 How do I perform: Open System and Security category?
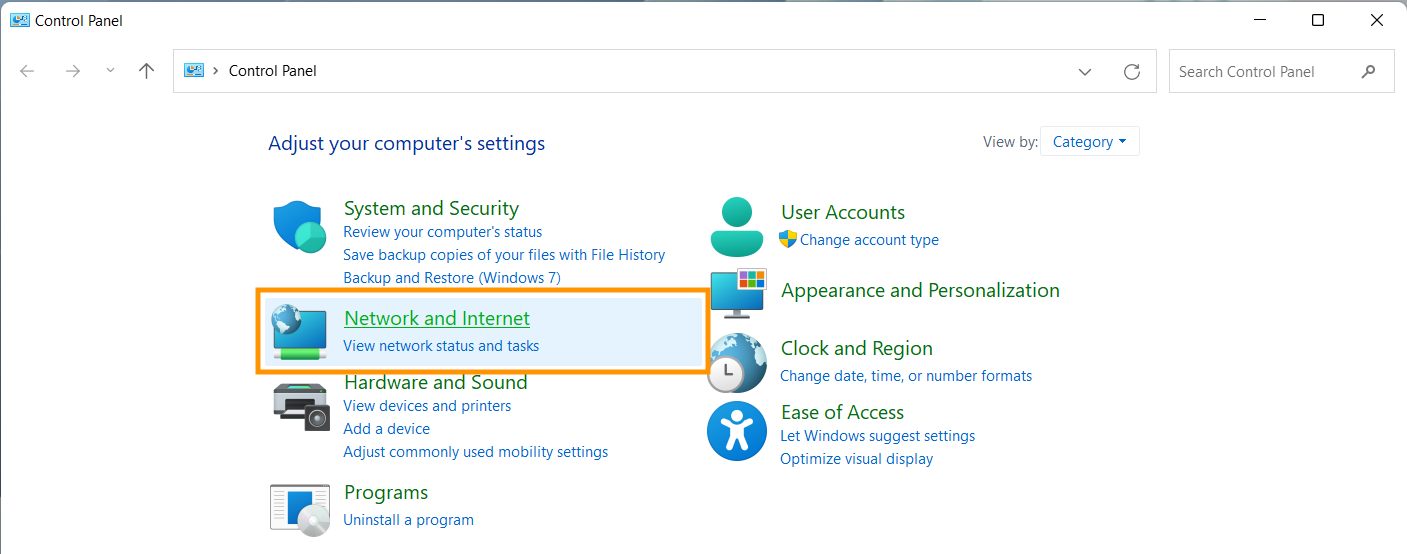[431, 208]
